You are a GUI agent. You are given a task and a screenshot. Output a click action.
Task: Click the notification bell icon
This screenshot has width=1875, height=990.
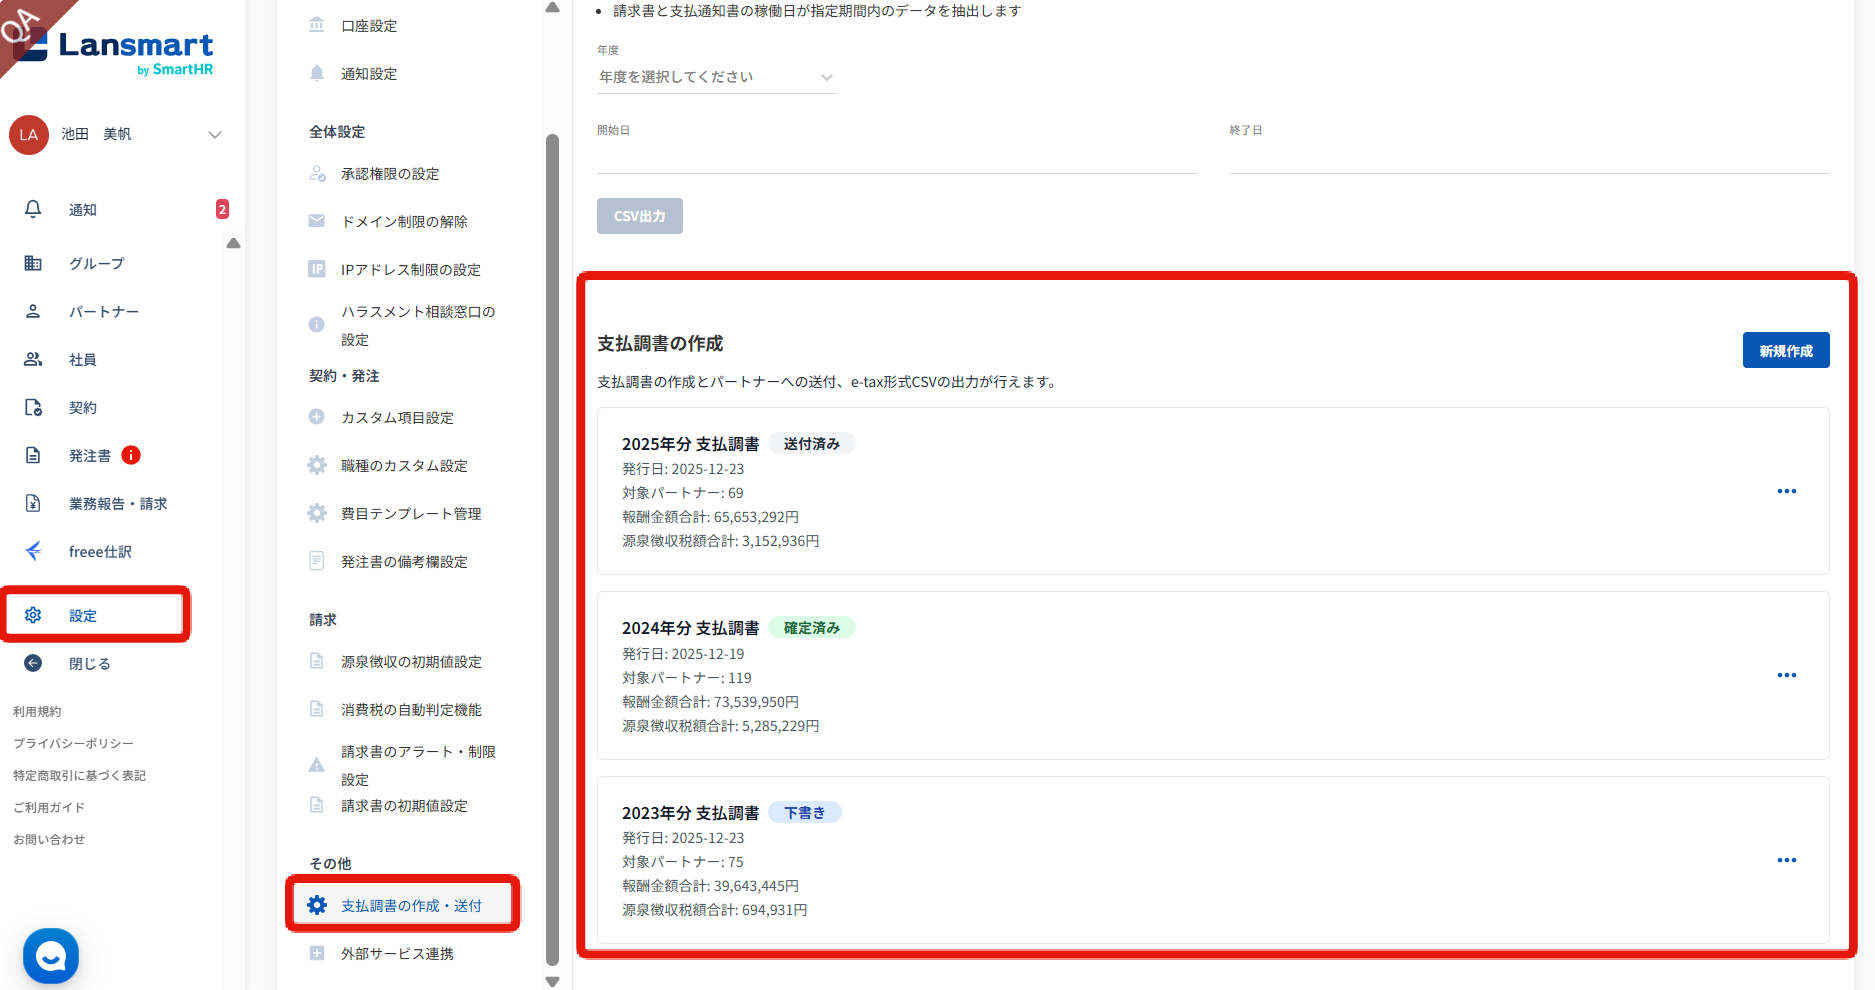tap(33, 209)
